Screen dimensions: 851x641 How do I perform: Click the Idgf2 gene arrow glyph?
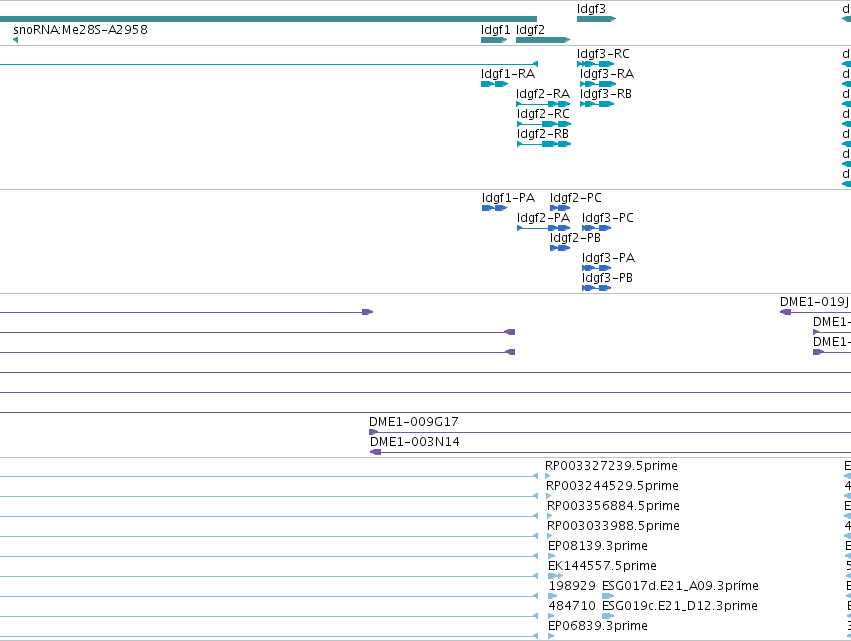pos(543,40)
